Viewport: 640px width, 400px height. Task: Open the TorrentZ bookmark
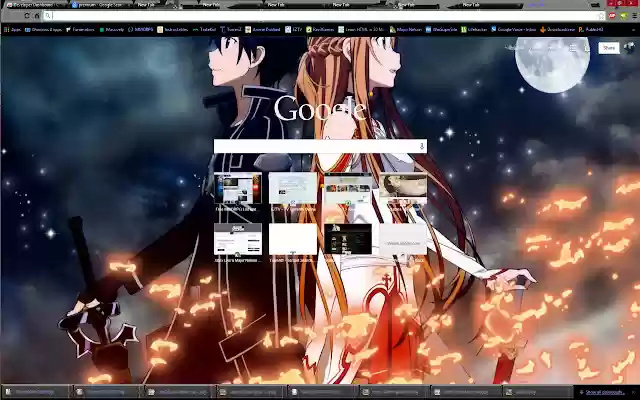click(231, 29)
